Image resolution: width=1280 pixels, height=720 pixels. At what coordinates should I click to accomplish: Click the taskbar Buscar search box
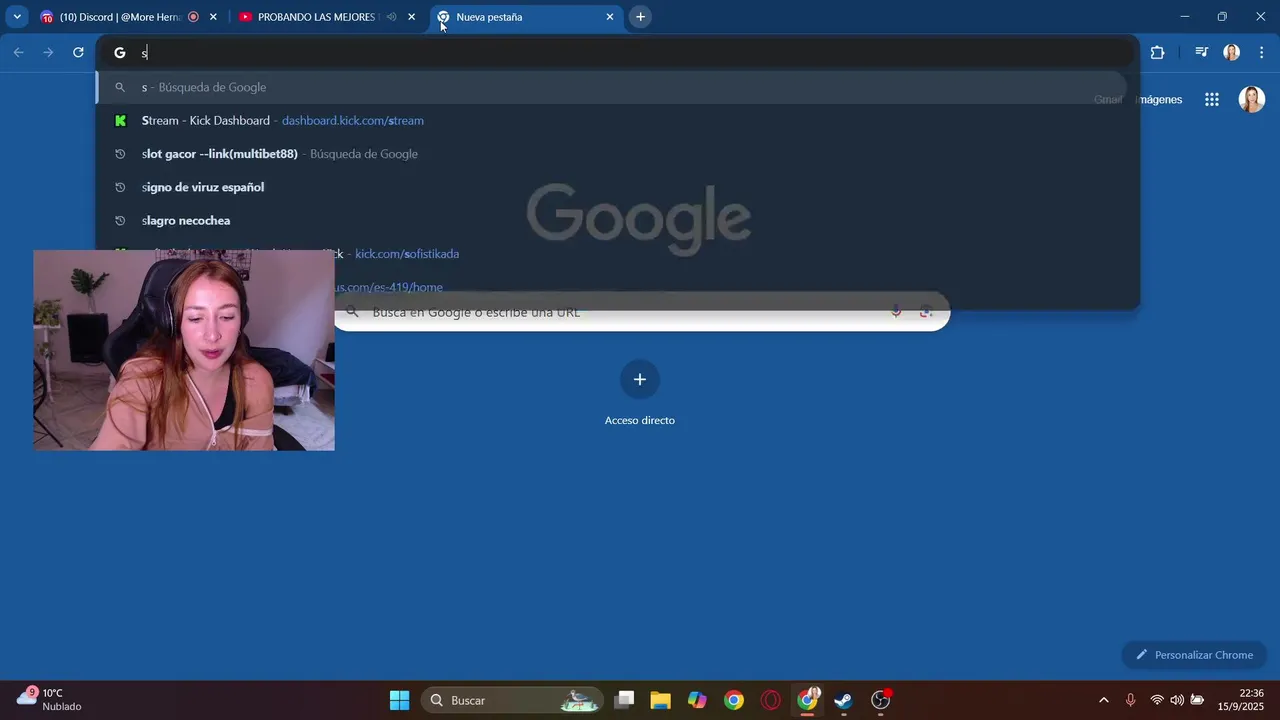coord(511,700)
